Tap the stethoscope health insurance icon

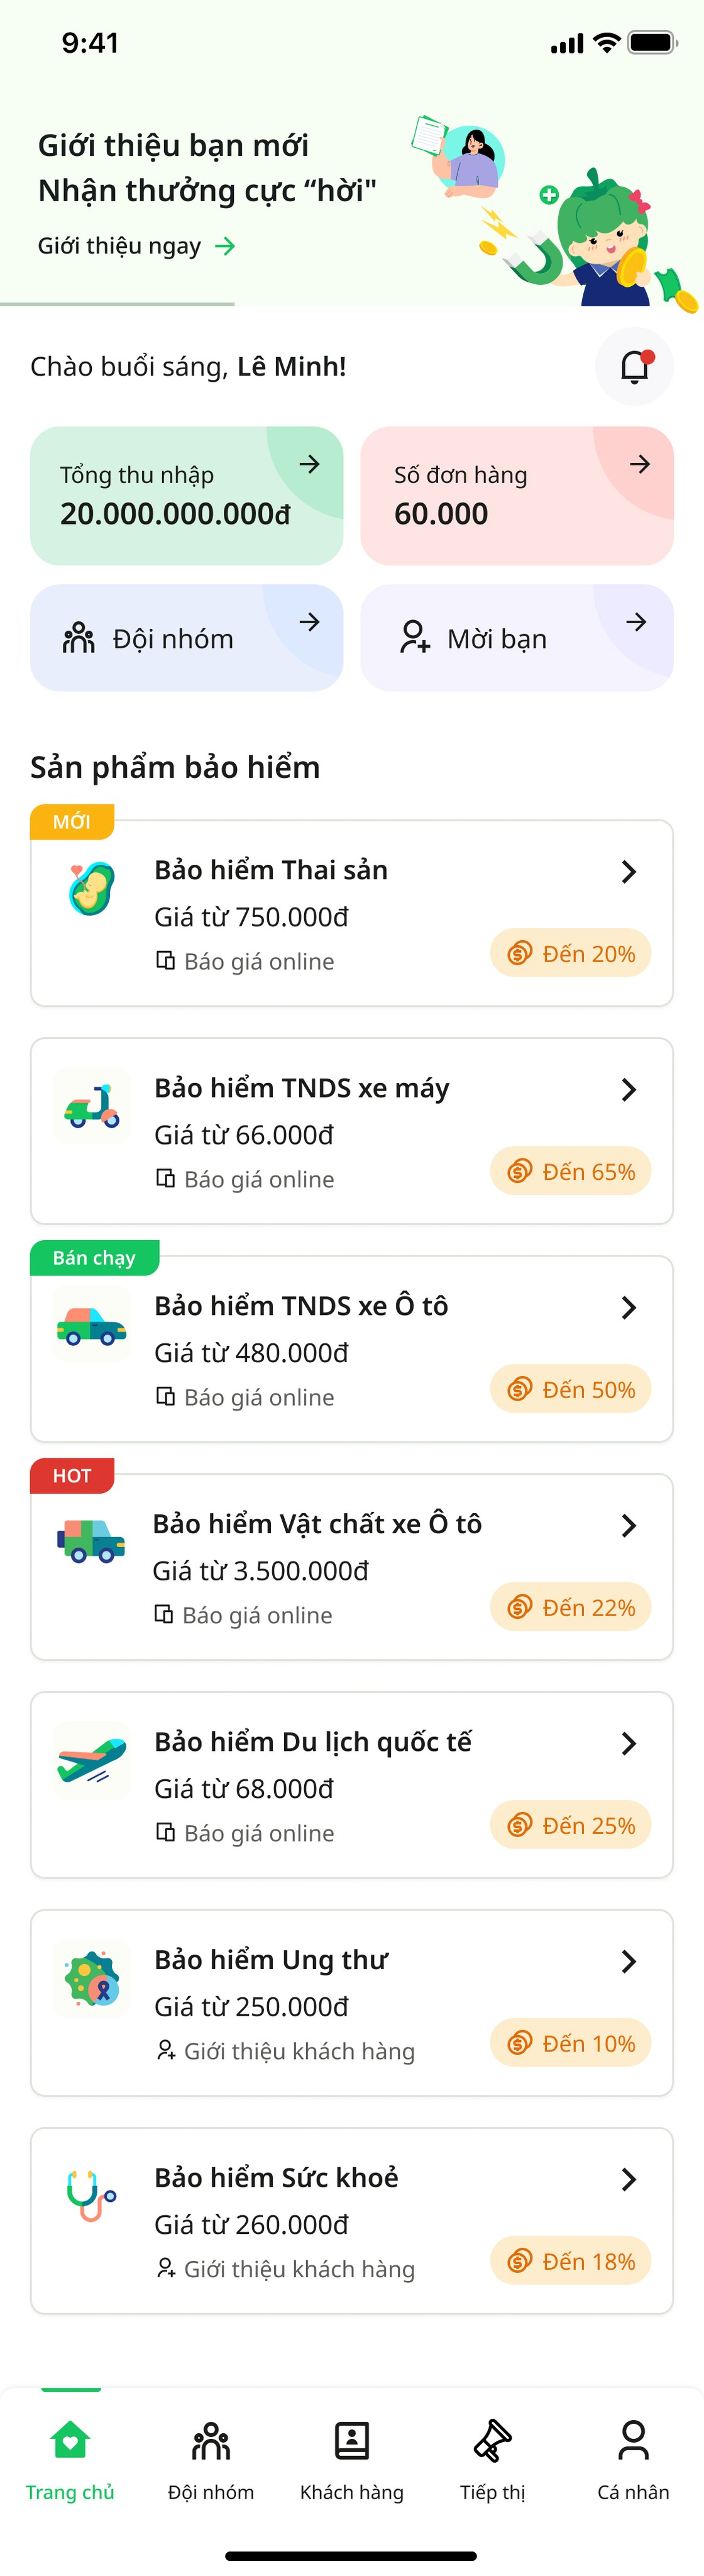[92, 2197]
